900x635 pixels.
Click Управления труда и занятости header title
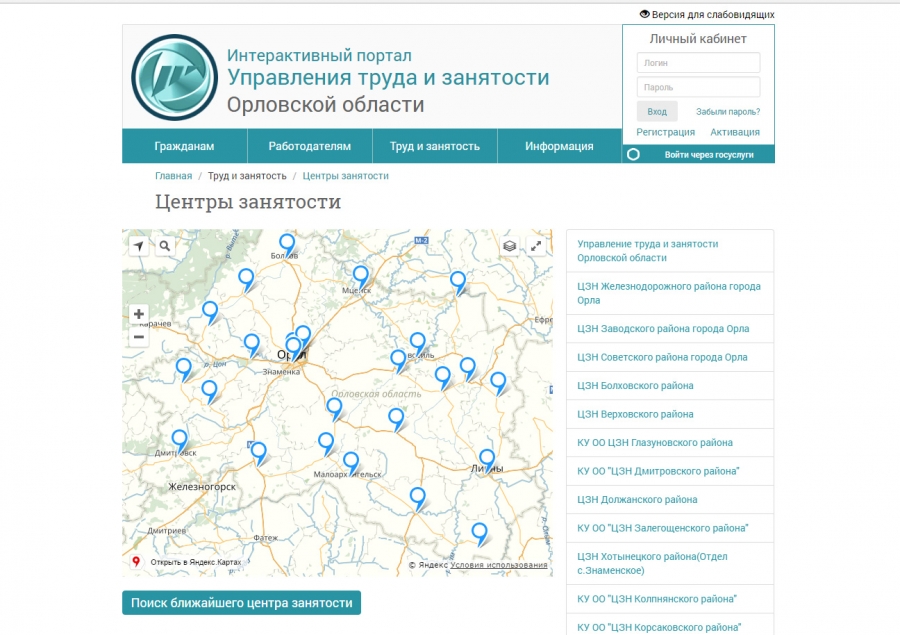coord(389,78)
